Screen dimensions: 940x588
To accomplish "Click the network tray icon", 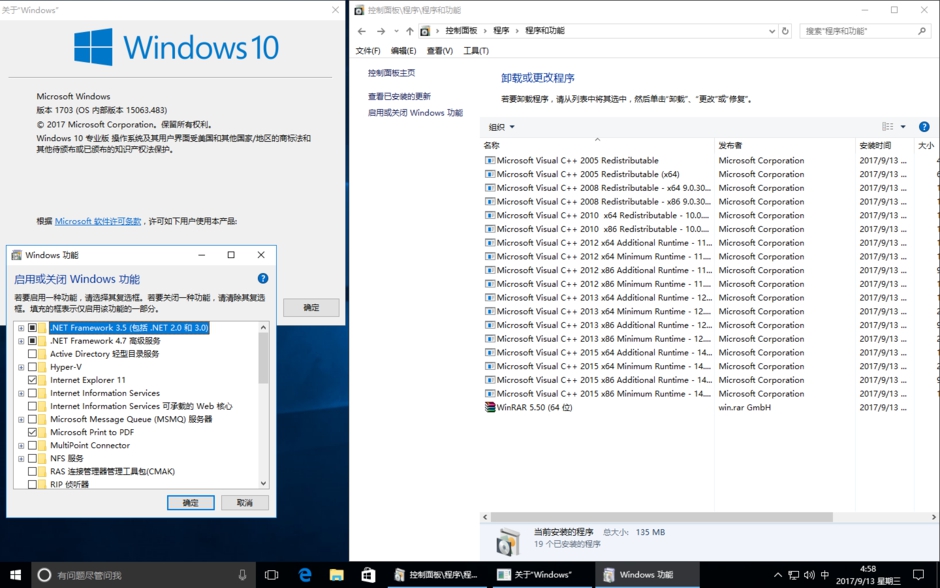I will pyautogui.click(x=794, y=575).
